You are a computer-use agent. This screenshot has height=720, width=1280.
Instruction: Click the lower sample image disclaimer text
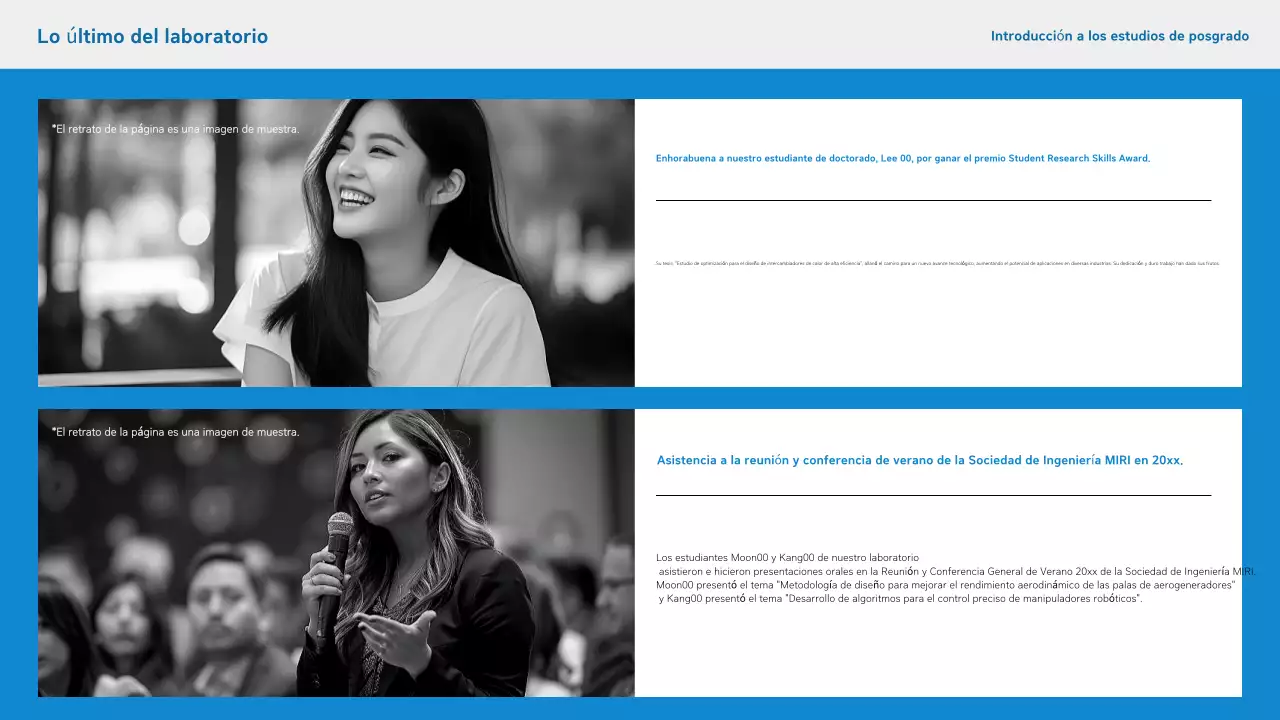click(175, 431)
